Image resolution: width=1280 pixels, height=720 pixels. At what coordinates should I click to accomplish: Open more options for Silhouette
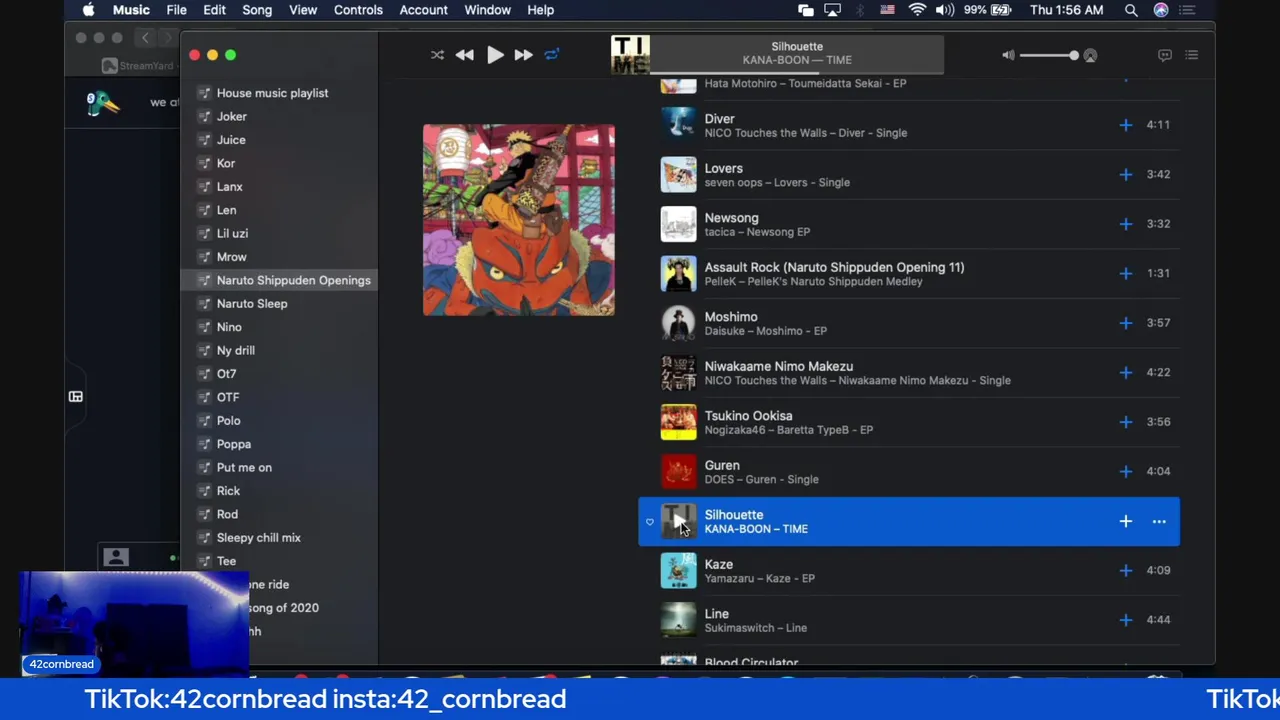coord(1159,521)
